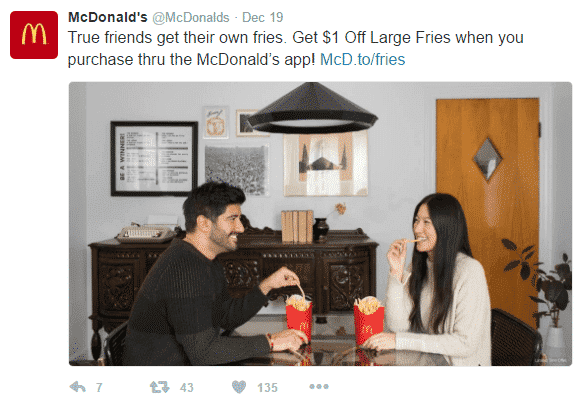581x405 pixels.
Task: Open the McDonald's profile avatar
Action: tap(34, 35)
